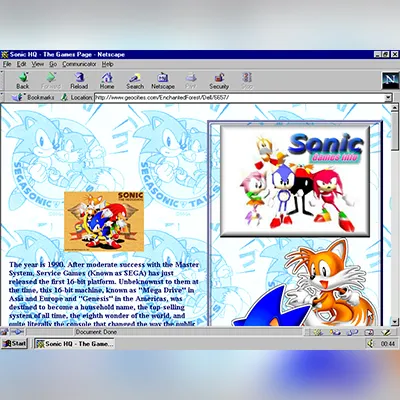Image resolution: width=400 pixels, height=400 pixels.
Task: Open the Go menu
Action: point(53,64)
